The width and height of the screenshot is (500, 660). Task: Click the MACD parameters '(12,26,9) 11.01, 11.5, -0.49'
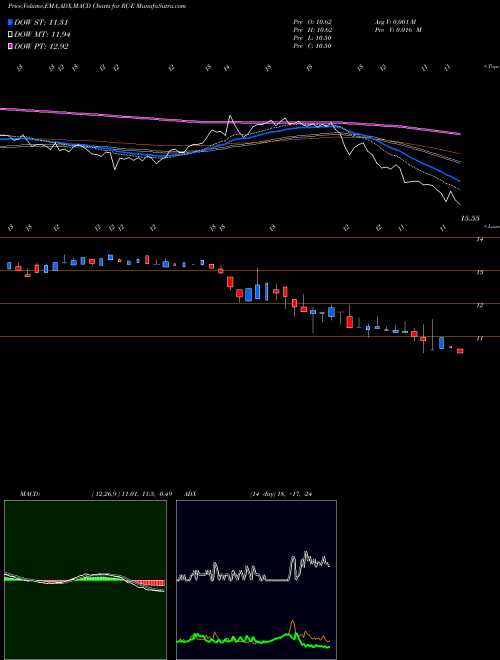(x=131, y=494)
